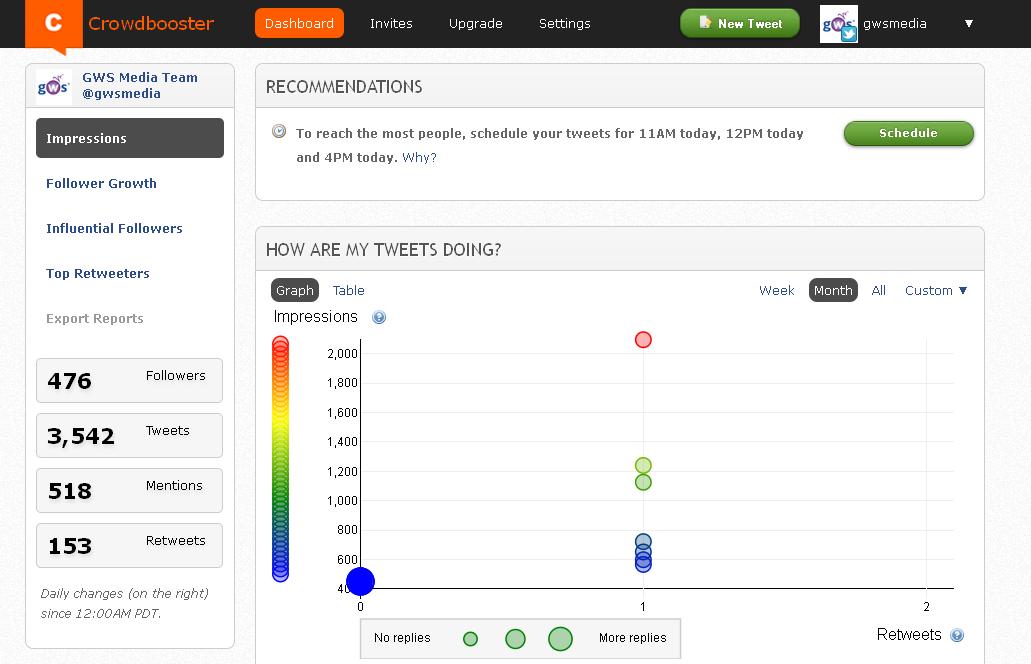1031x664 pixels.
Task: Click the 2,000 y-axis label
Action: tap(343, 354)
